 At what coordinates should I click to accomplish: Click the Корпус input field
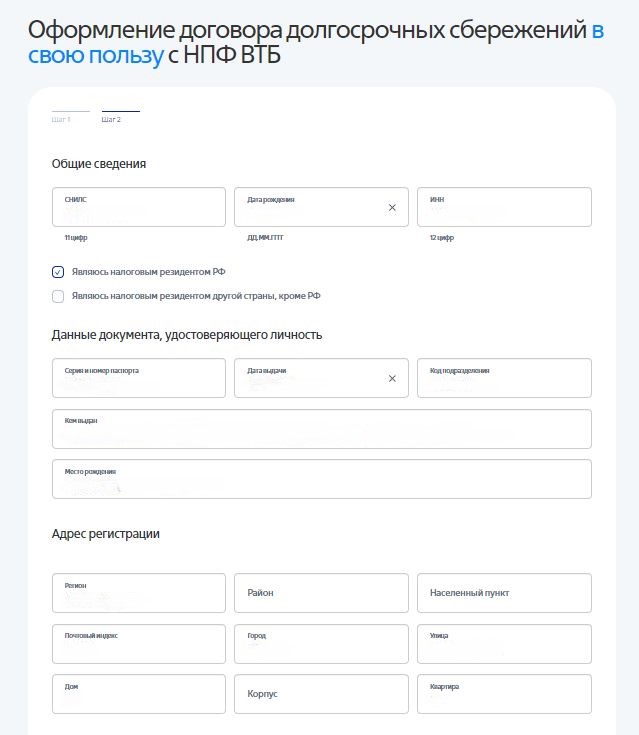tap(321, 694)
